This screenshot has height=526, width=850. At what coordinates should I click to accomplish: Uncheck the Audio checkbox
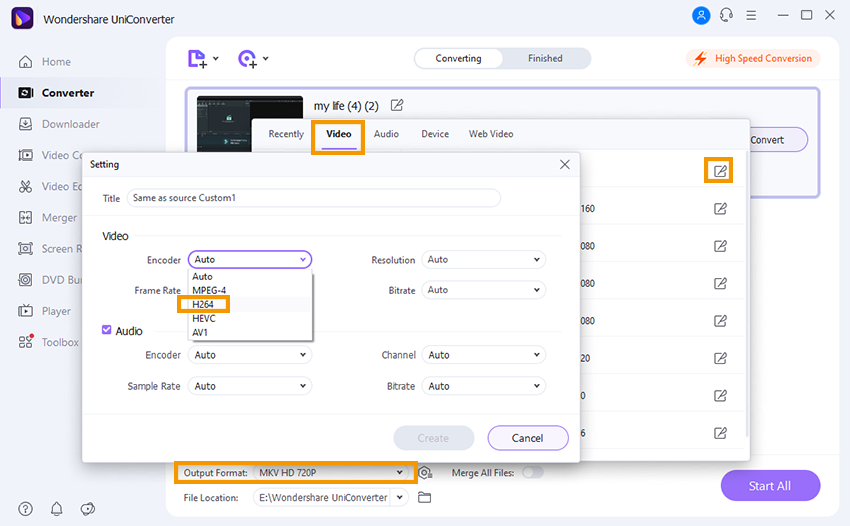[x=108, y=330]
